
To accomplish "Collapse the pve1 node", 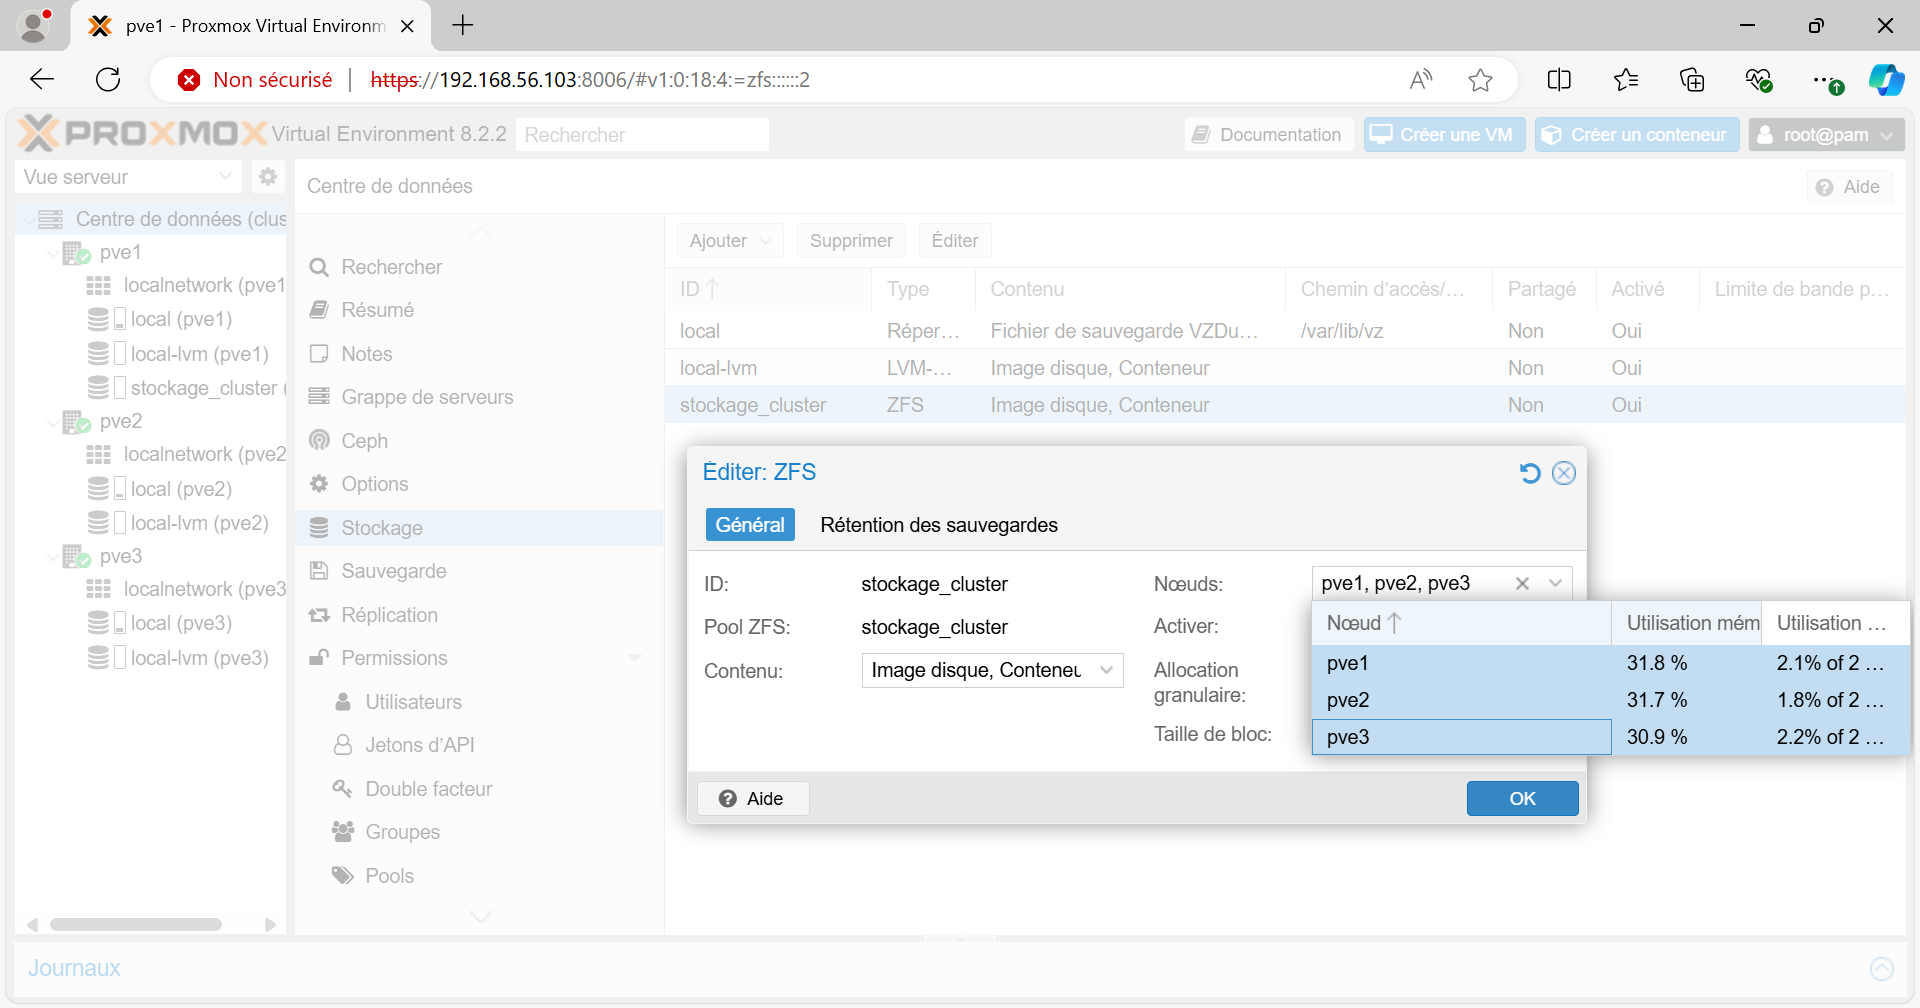I will 52,253.
